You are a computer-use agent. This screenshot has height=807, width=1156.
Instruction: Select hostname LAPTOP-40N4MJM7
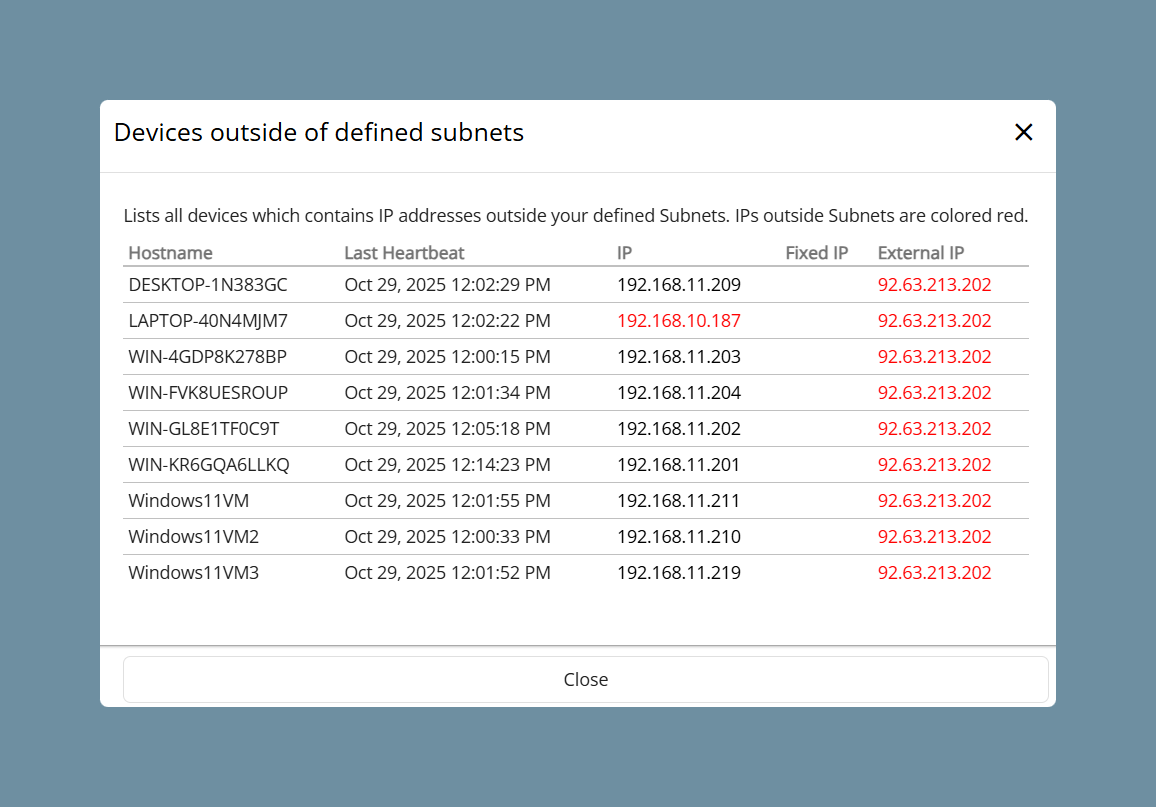208,321
